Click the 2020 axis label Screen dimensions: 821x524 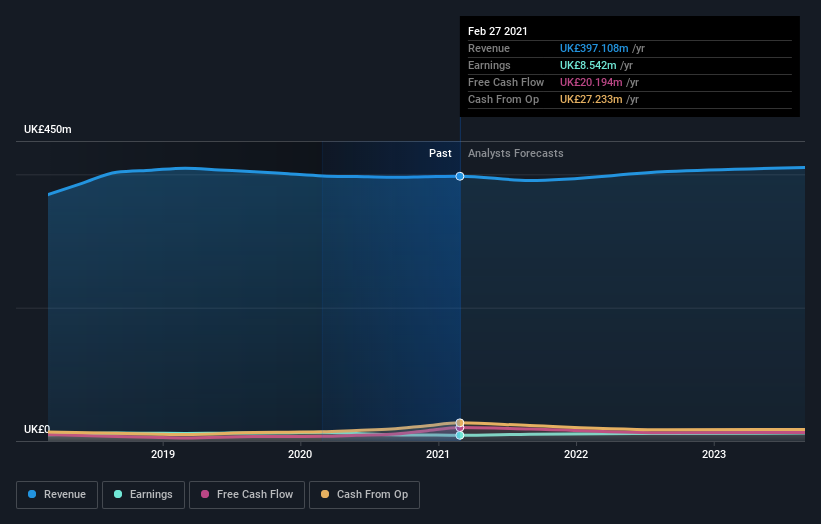(300, 454)
